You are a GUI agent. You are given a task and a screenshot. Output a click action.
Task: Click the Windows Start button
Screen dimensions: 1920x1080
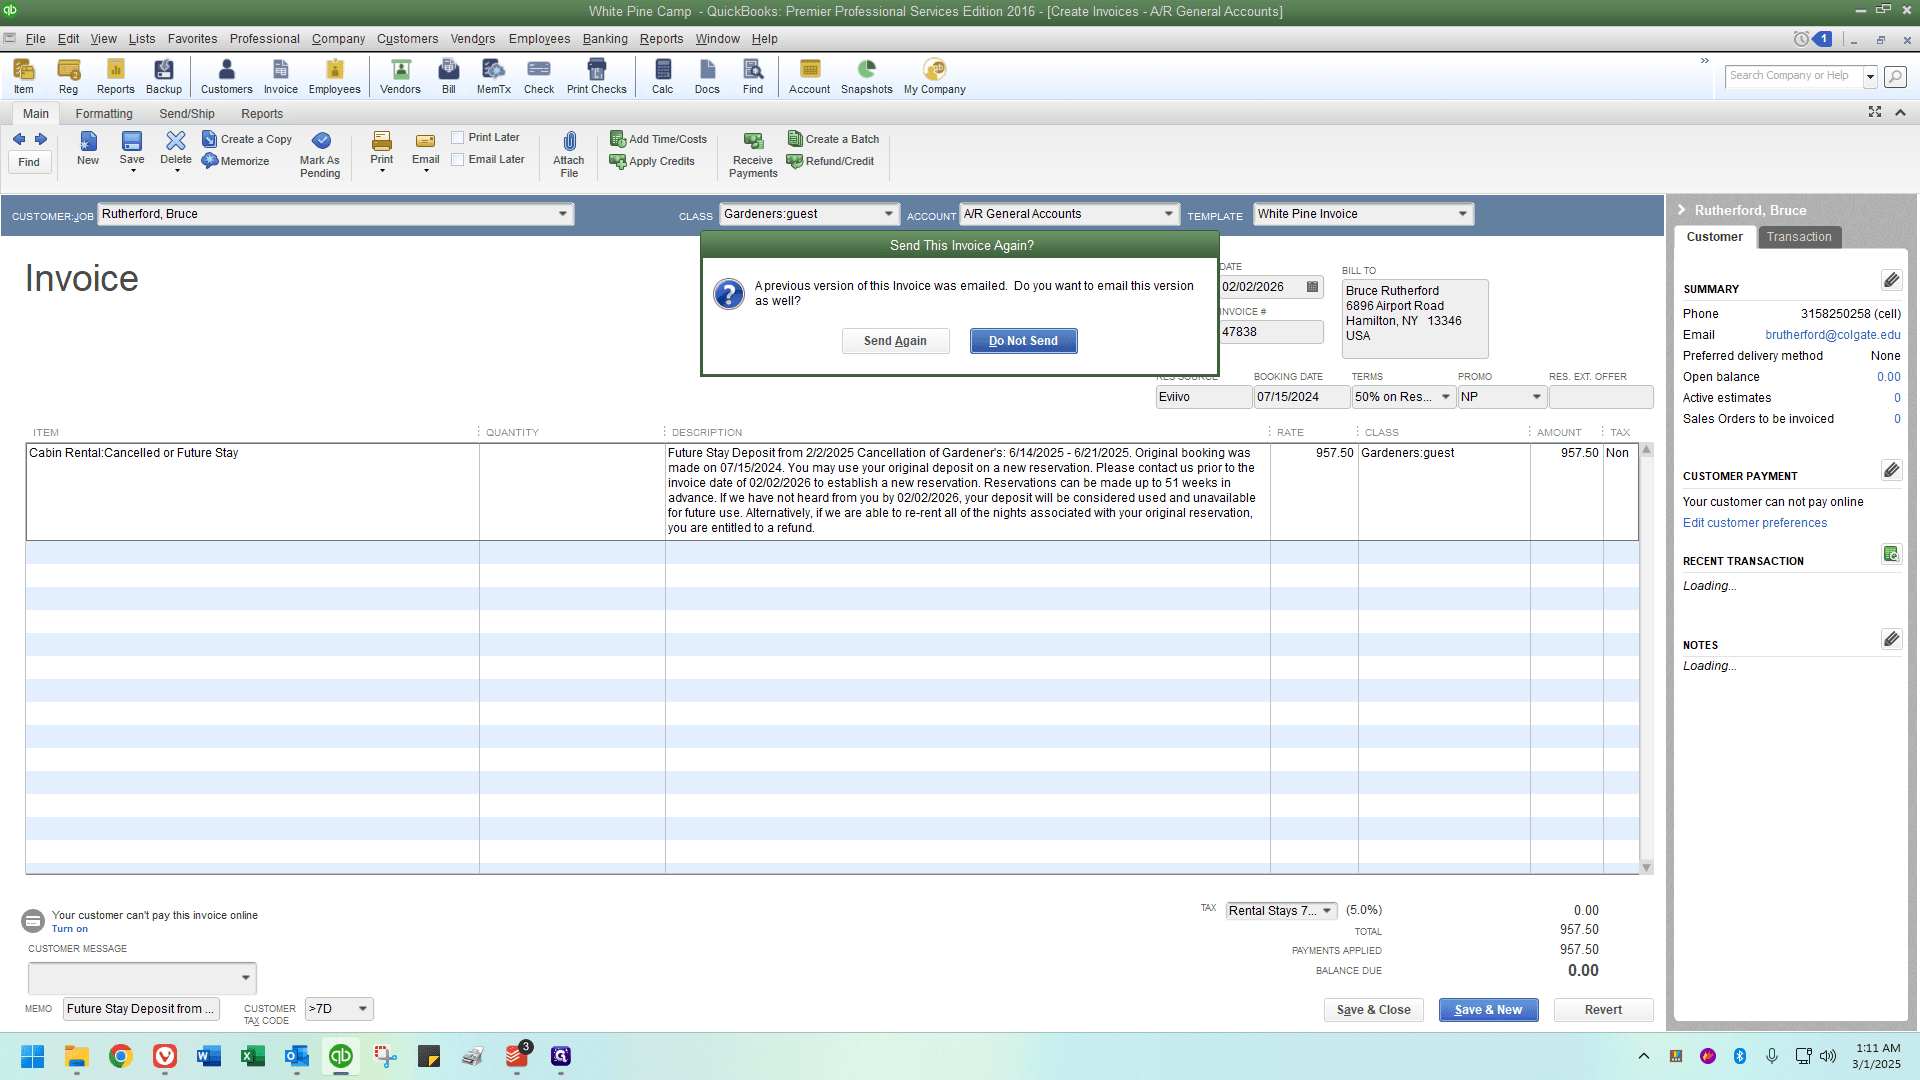[x=33, y=1056]
